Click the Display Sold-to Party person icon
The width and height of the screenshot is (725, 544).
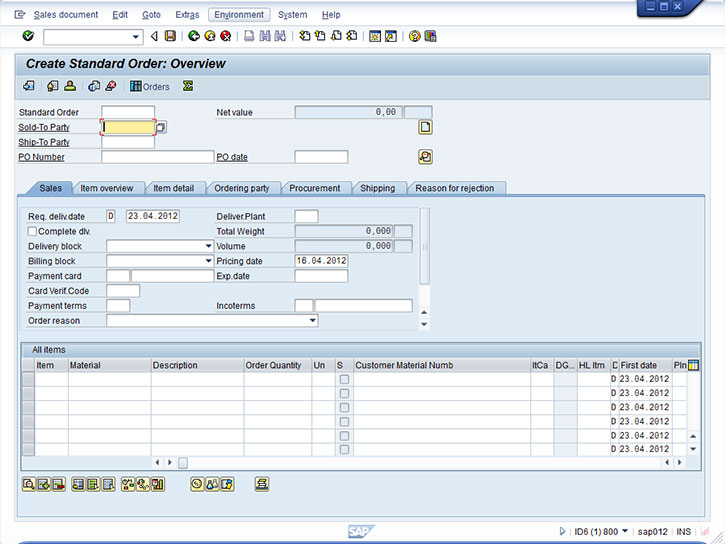pos(70,86)
